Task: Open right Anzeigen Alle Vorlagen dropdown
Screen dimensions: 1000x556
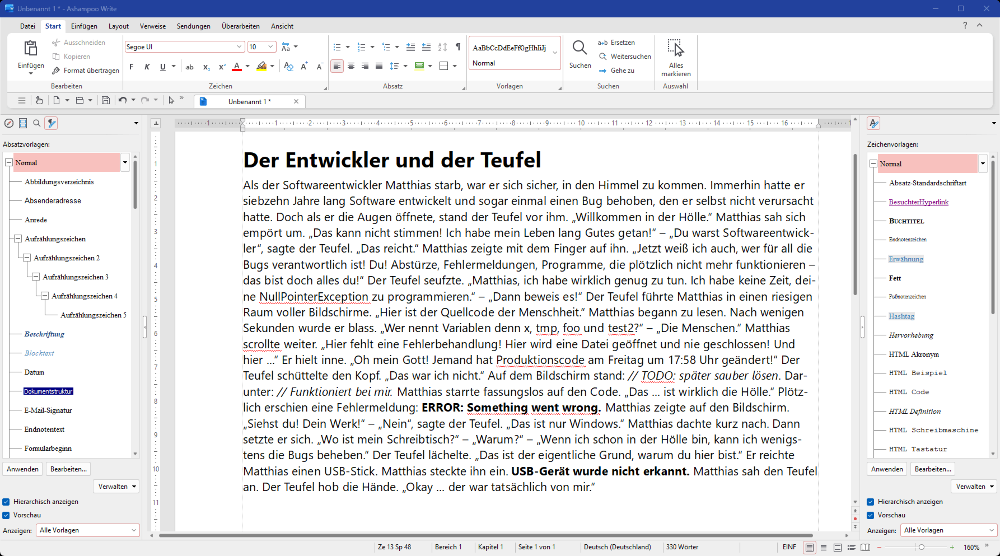Action: (948, 530)
